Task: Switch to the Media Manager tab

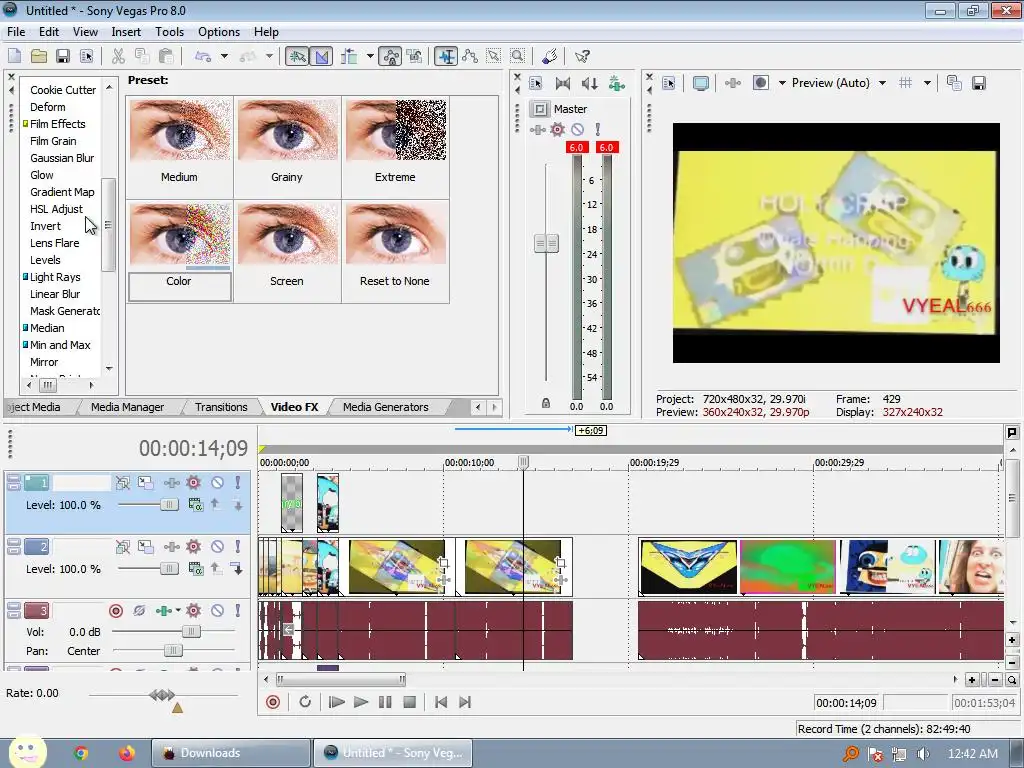Action: (127, 407)
